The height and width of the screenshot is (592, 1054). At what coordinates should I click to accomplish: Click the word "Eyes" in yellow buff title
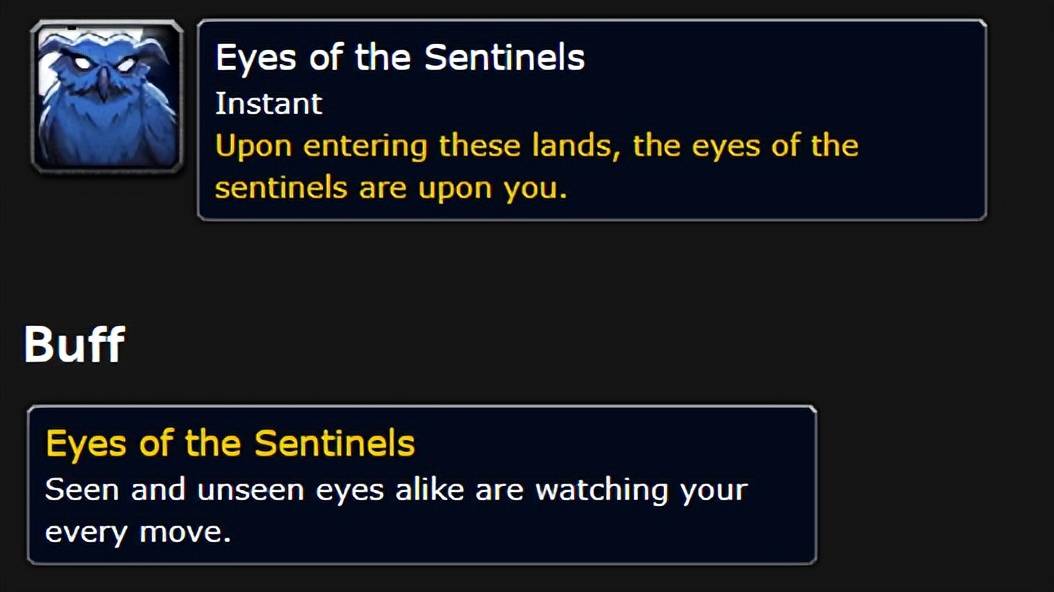tap(85, 443)
